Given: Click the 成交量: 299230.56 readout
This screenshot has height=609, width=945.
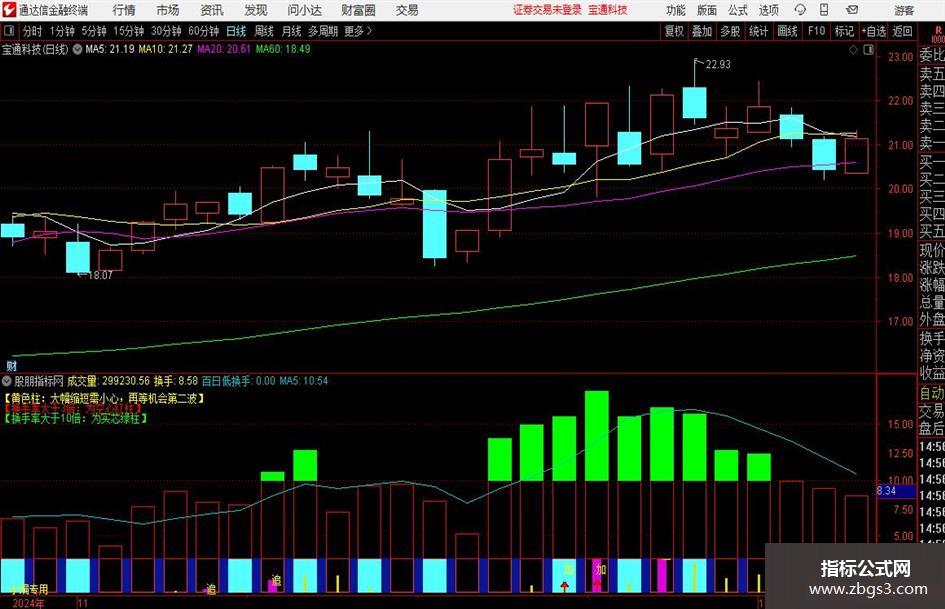Looking at the screenshot, I should click(108, 381).
